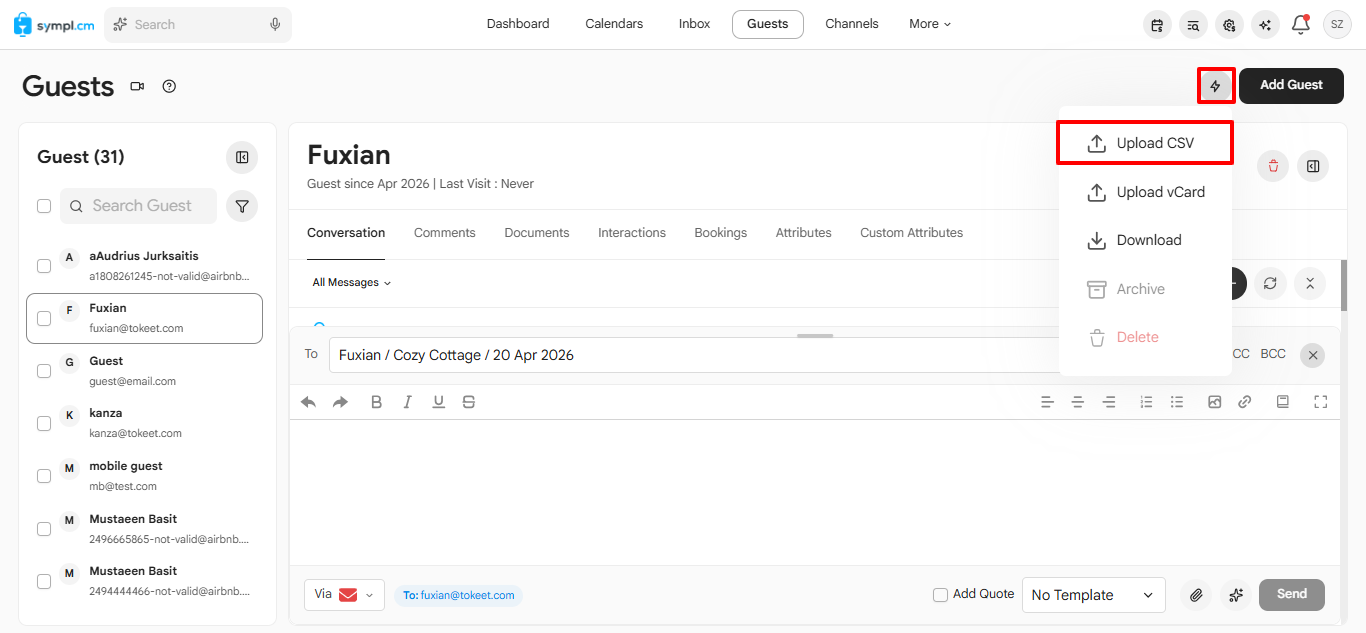Click the video camera icon beside Guests
The image size is (1366, 633).
[x=137, y=86]
